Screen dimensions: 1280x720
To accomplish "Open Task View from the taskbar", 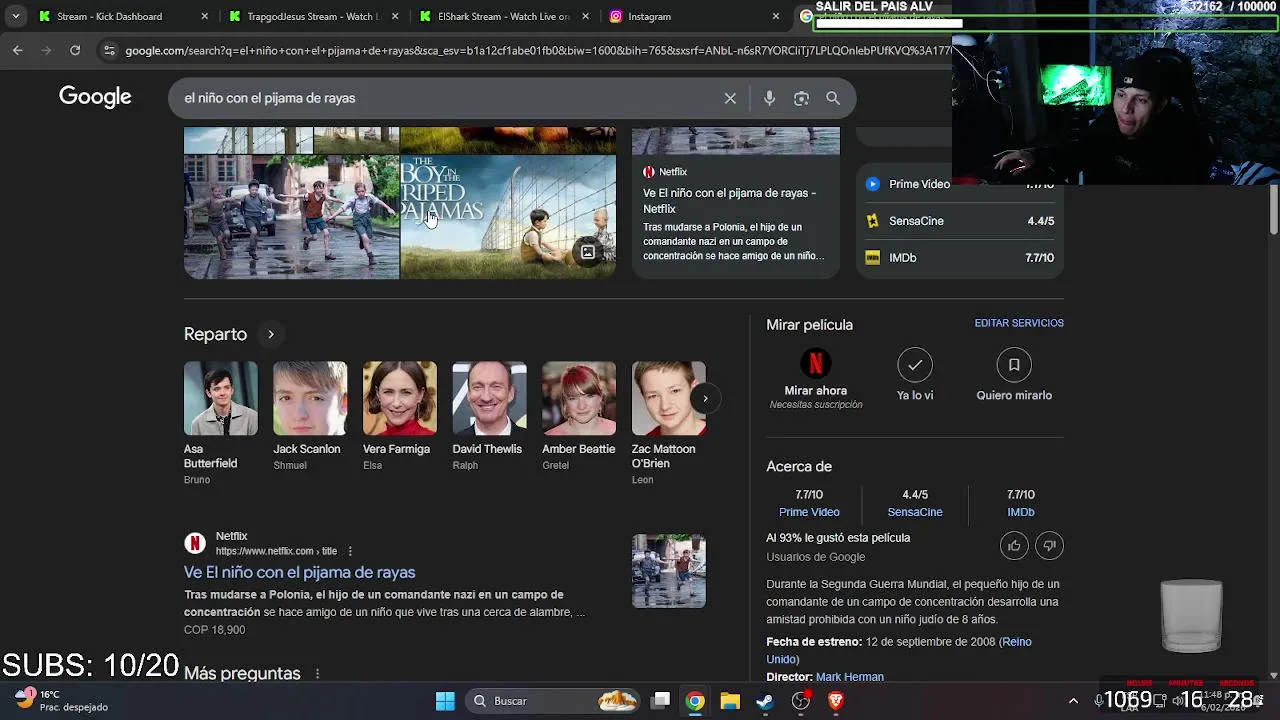I will pos(661,701).
